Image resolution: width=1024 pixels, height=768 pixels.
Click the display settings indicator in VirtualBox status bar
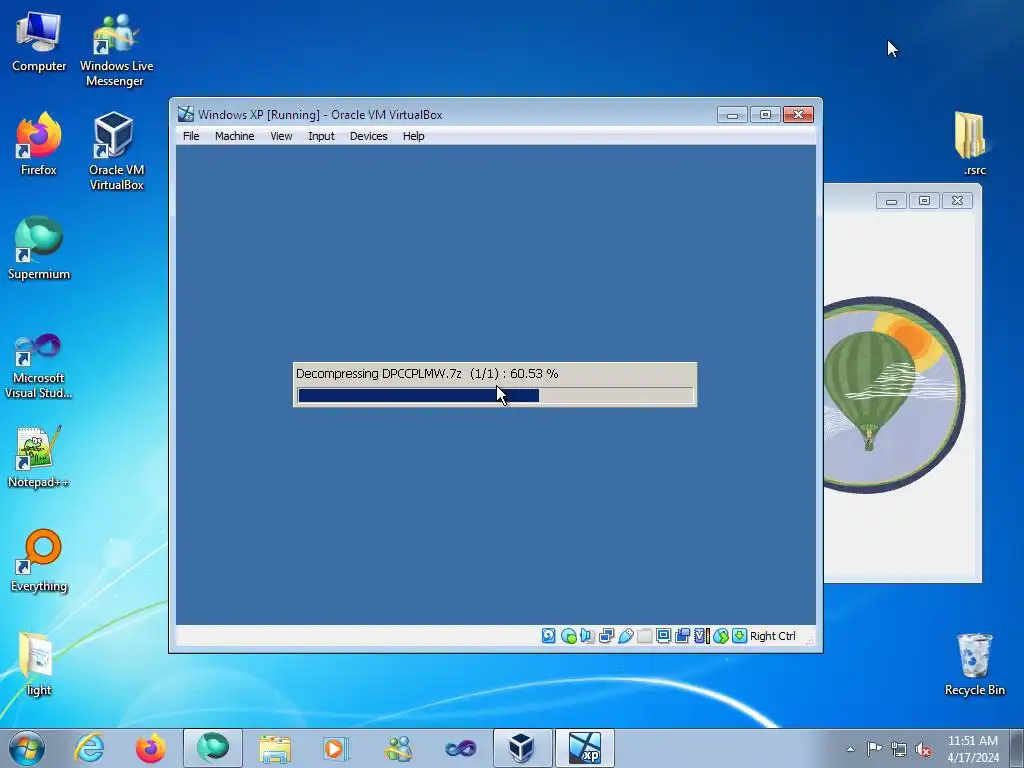pyautogui.click(x=664, y=635)
